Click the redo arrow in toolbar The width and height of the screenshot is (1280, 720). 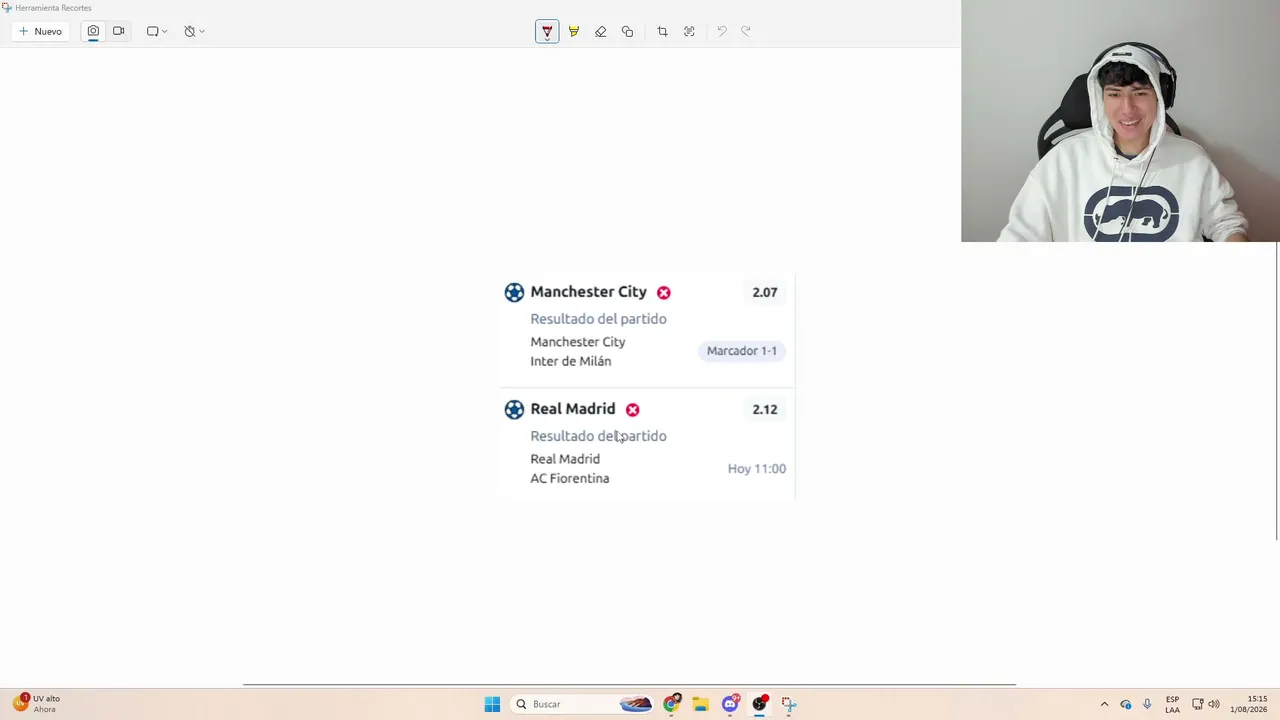(x=746, y=31)
